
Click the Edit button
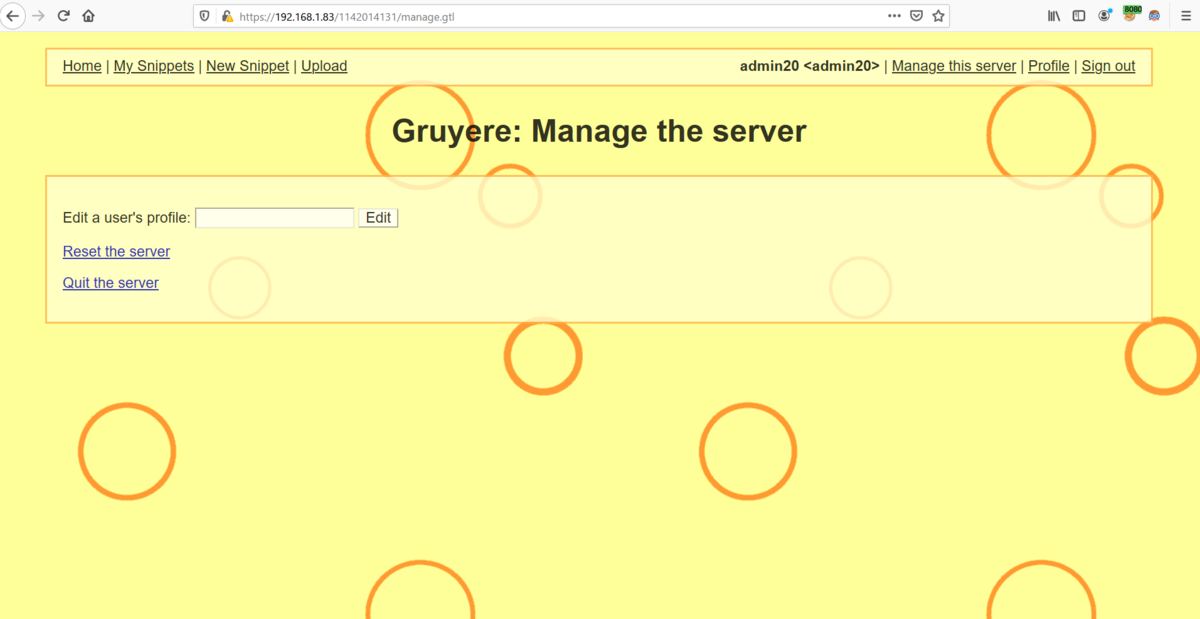click(x=378, y=218)
